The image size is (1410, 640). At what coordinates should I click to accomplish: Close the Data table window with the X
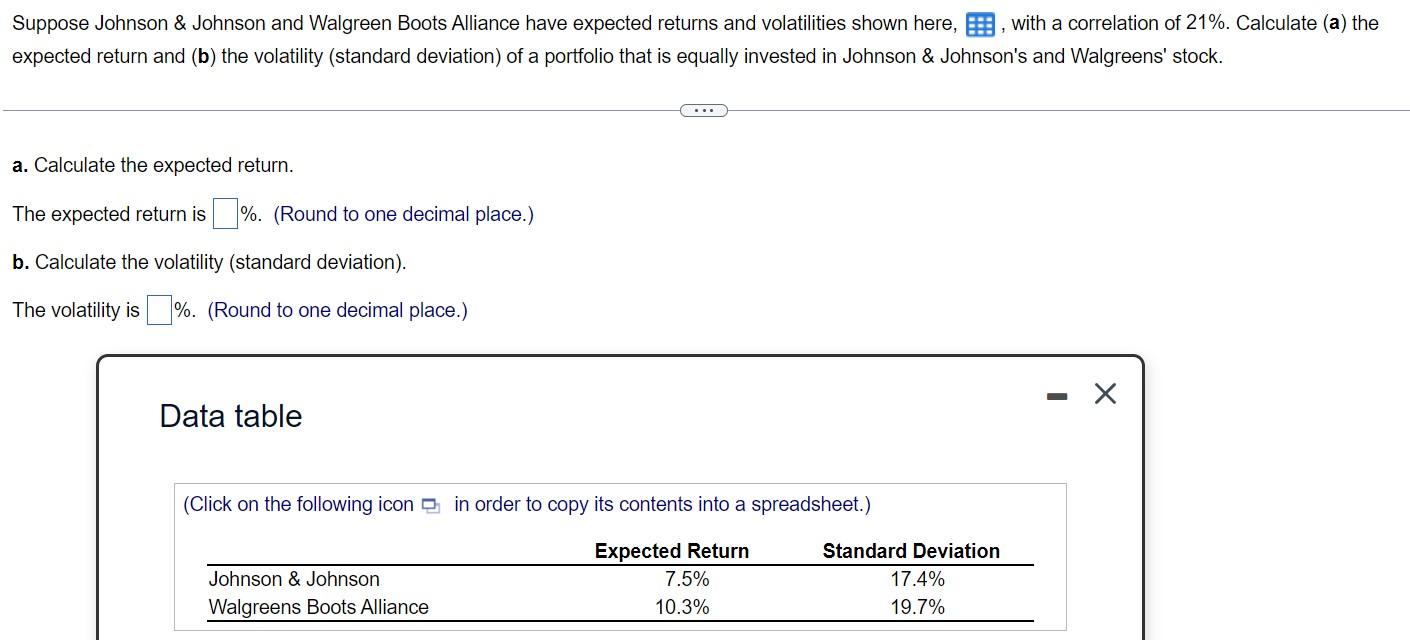[1104, 393]
